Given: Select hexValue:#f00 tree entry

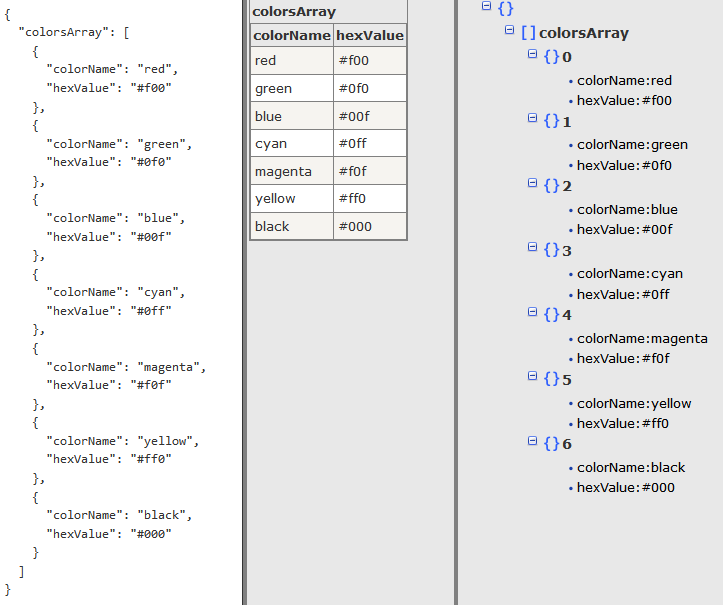Looking at the screenshot, I should (624, 100).
